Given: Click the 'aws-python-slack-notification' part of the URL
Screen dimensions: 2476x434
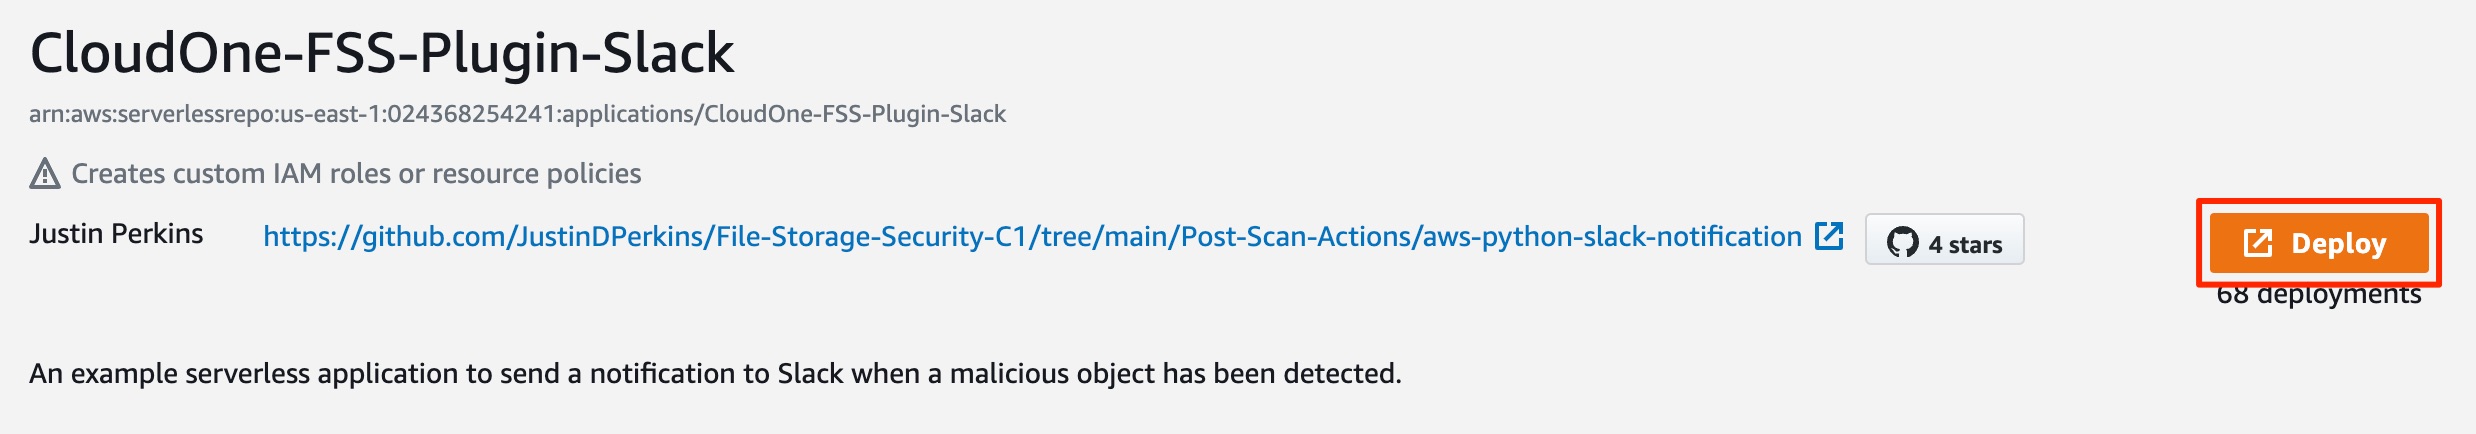Looking at the screenshot, I should pos(1612,237).
